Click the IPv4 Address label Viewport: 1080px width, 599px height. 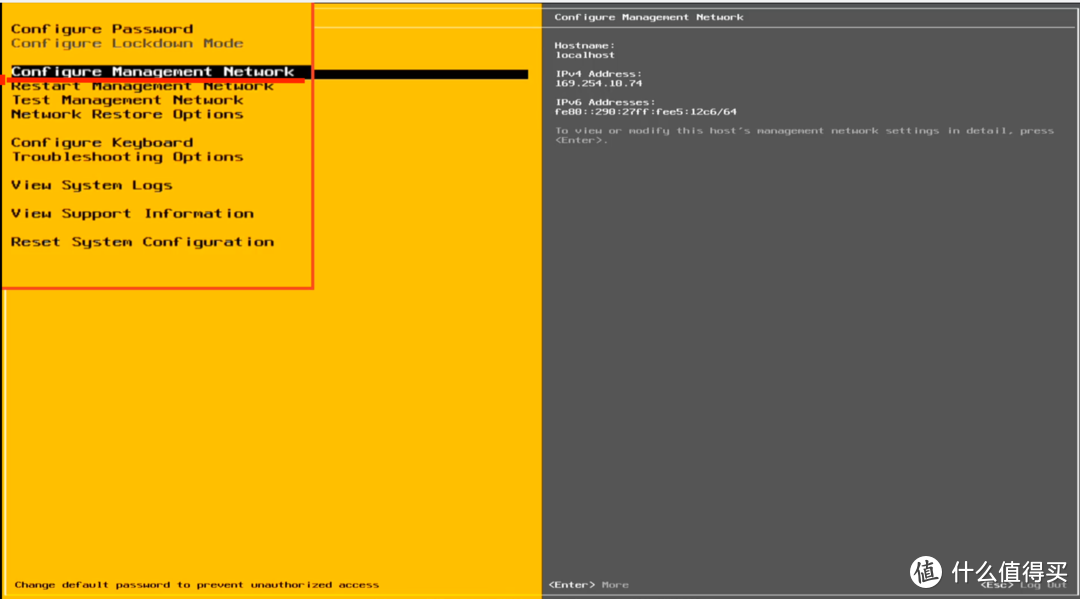[599, 74]
